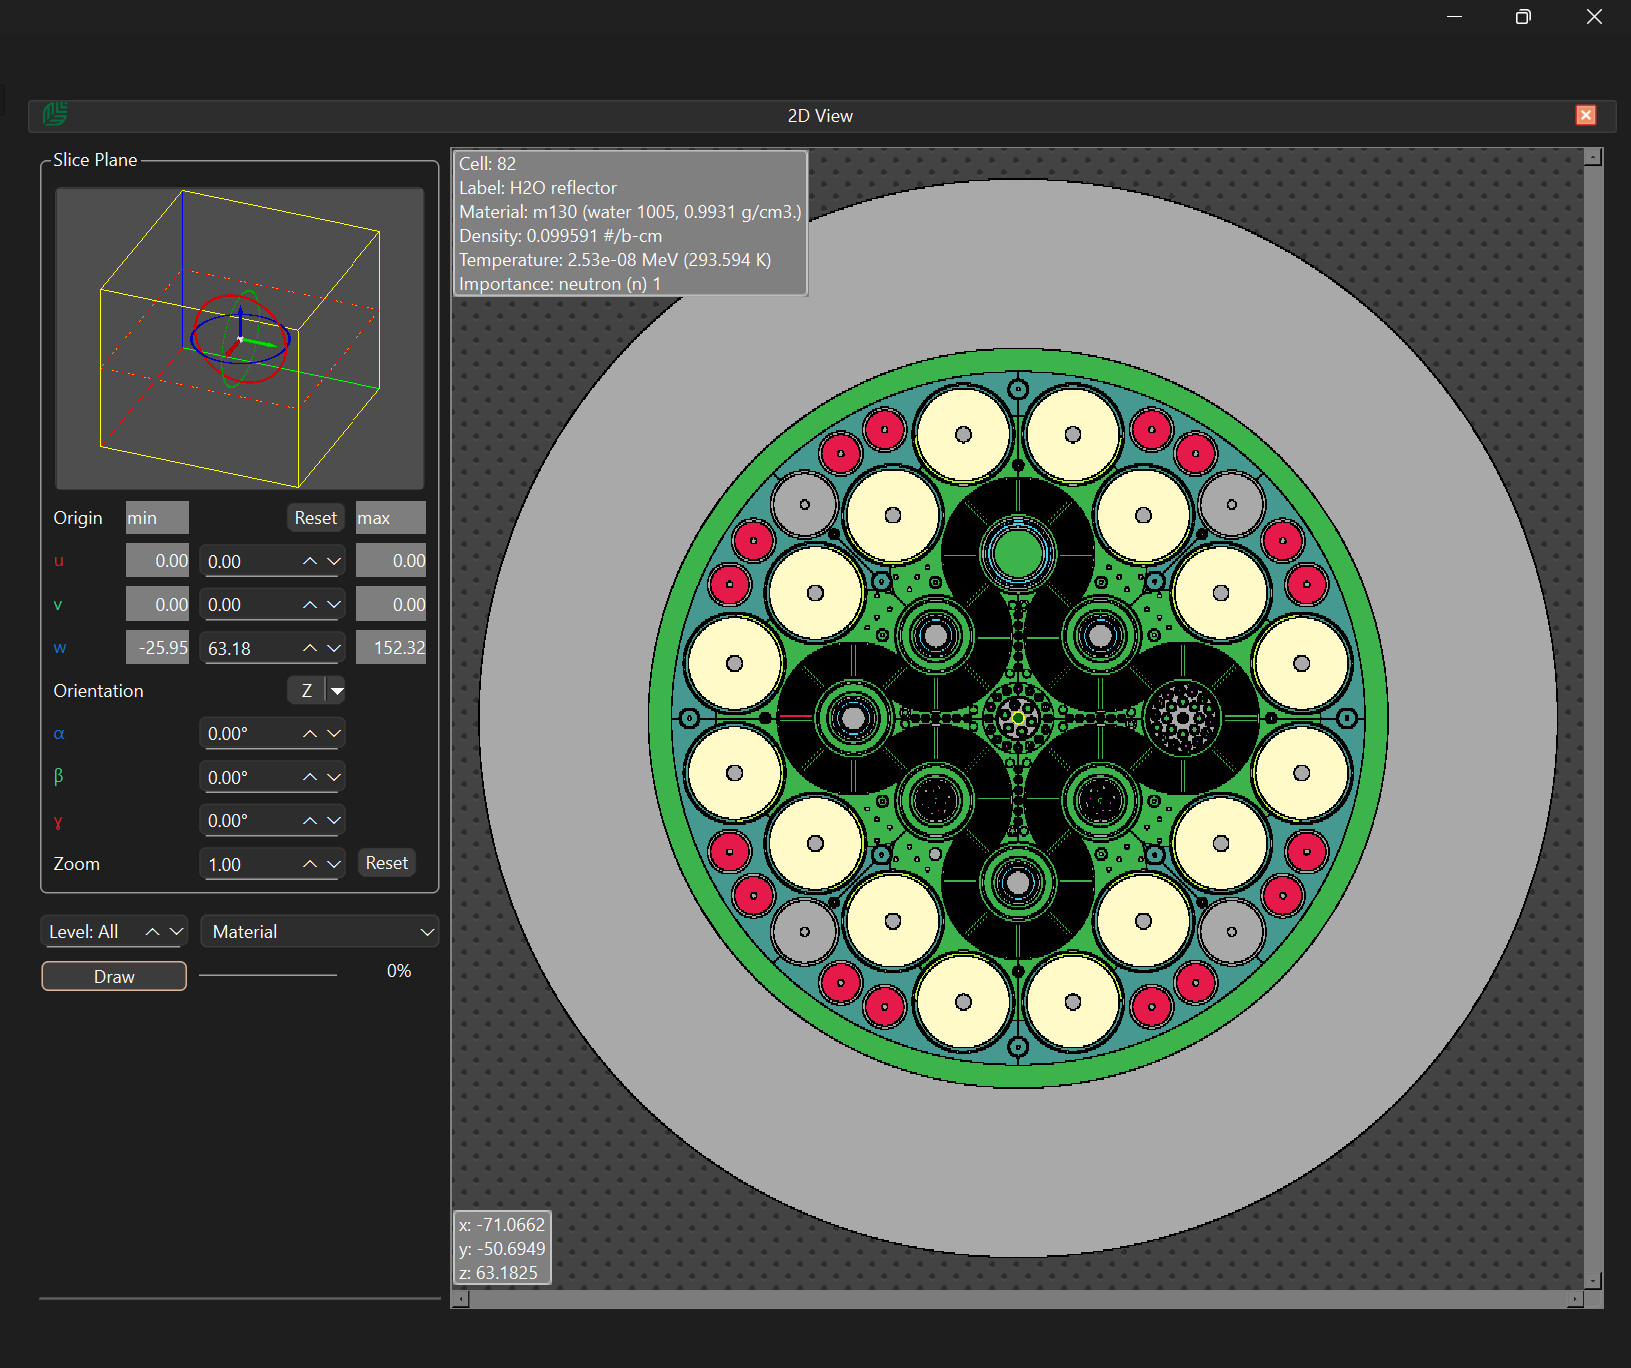Decrease the Zoom value
The height and width of the screenshot is (1368, 1631).
[x=334, y=864]
